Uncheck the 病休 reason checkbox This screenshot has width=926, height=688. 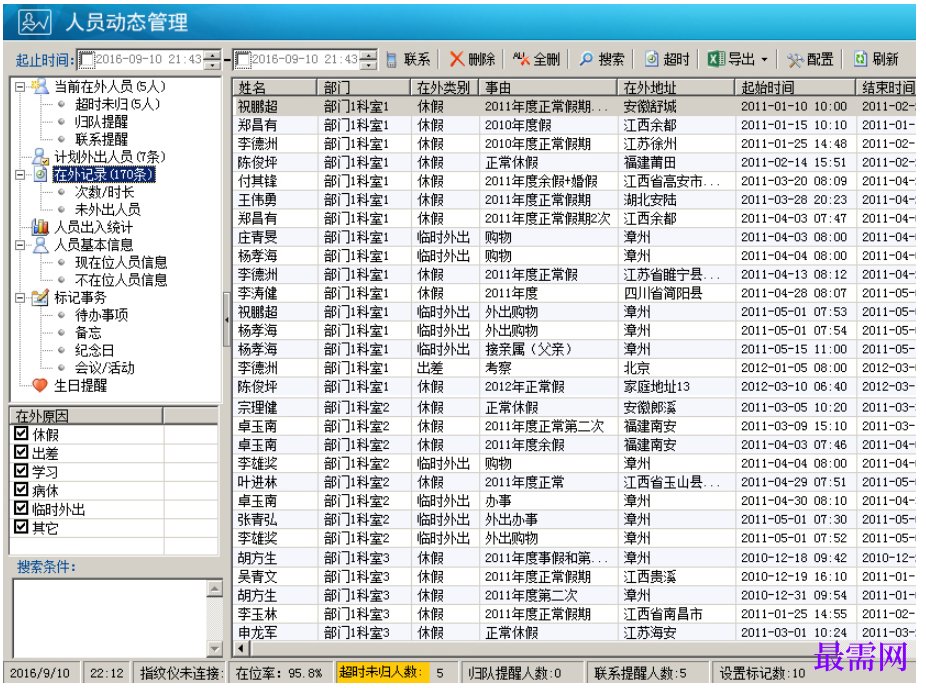click(21, 490)
